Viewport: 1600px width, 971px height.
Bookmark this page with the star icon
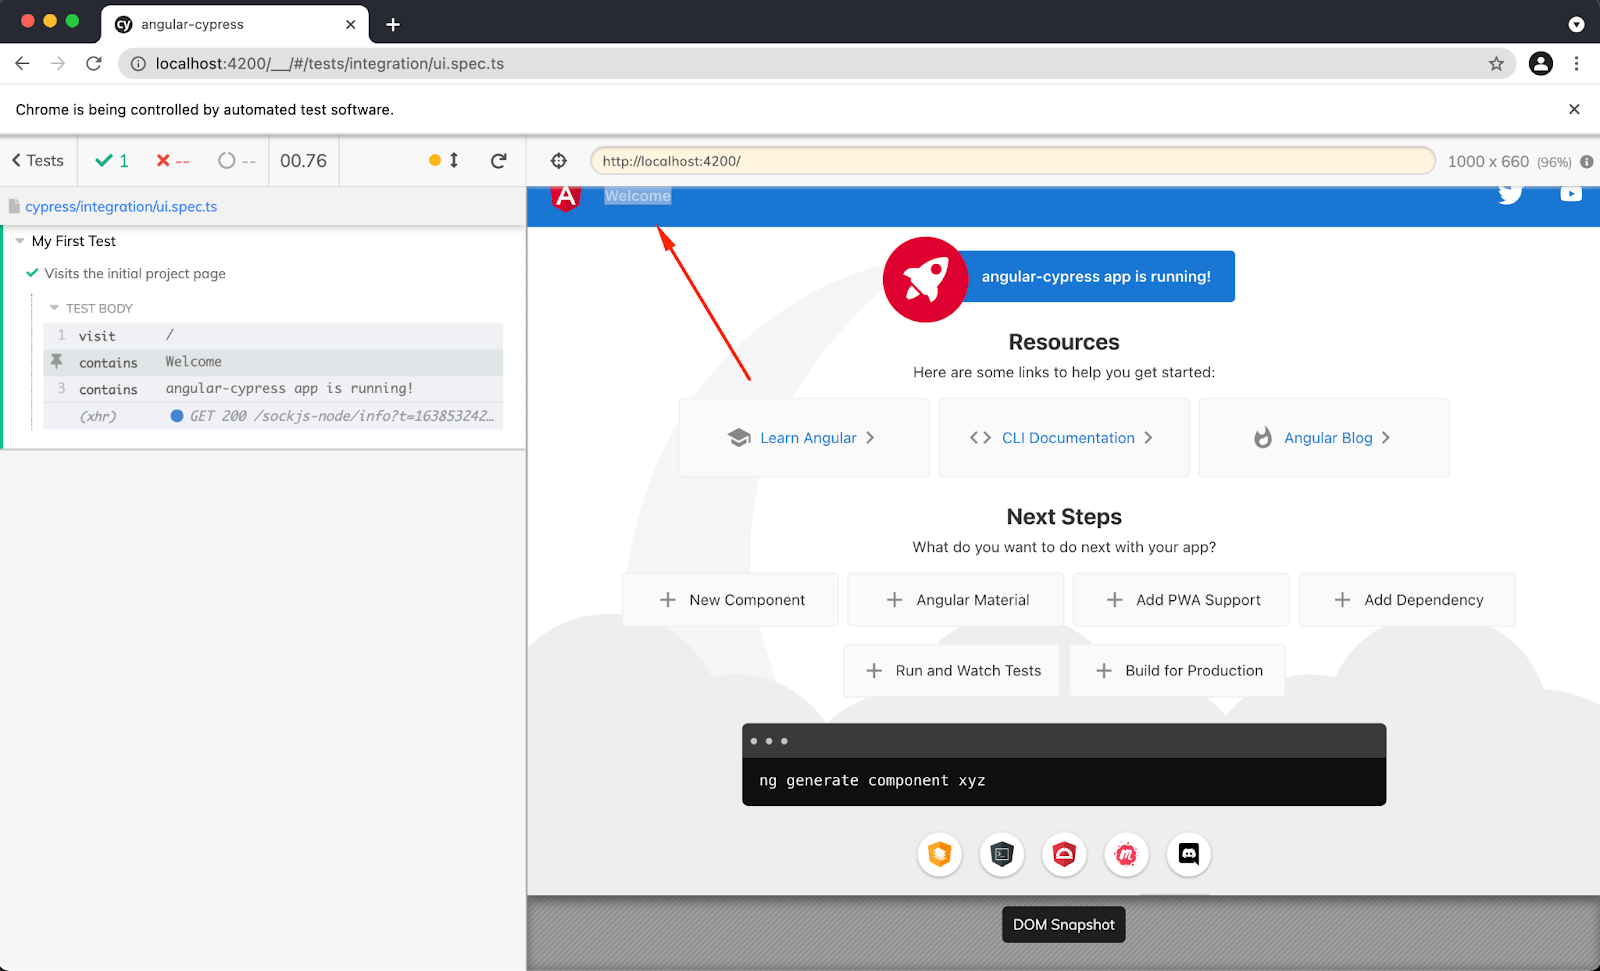tap(1496, 63)
